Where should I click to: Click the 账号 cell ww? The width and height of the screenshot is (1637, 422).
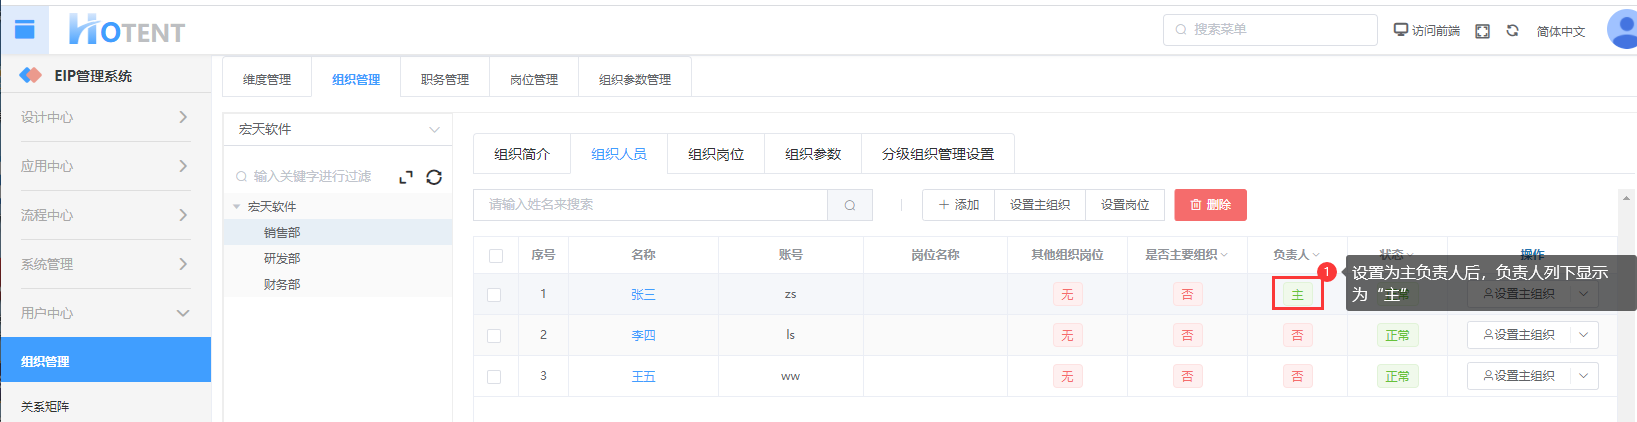point(790,377)
